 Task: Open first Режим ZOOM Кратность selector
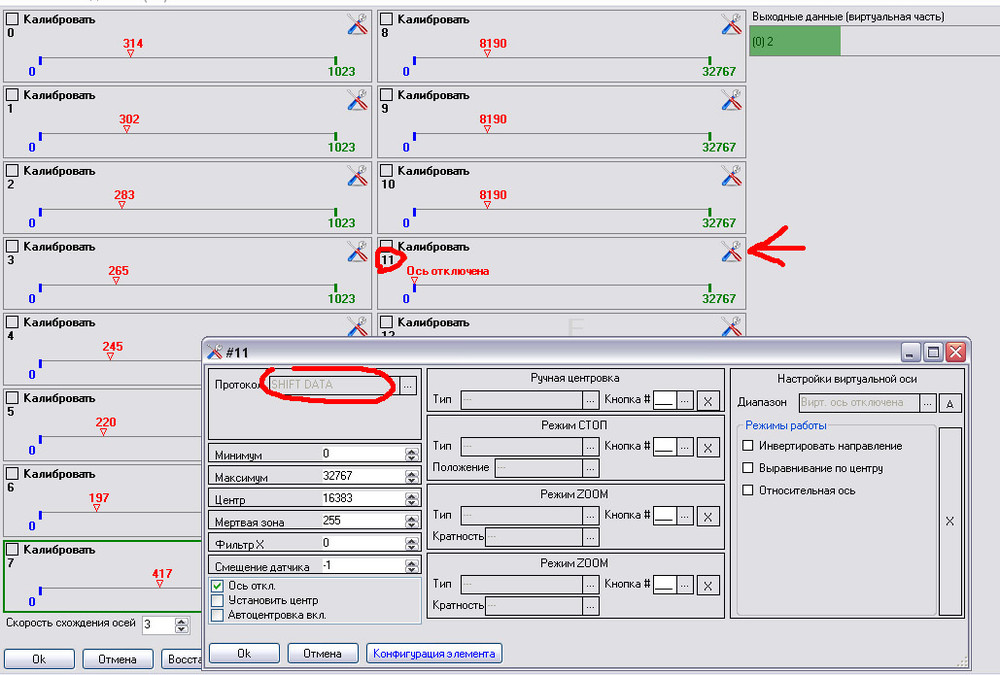click(x=591, y=537)
